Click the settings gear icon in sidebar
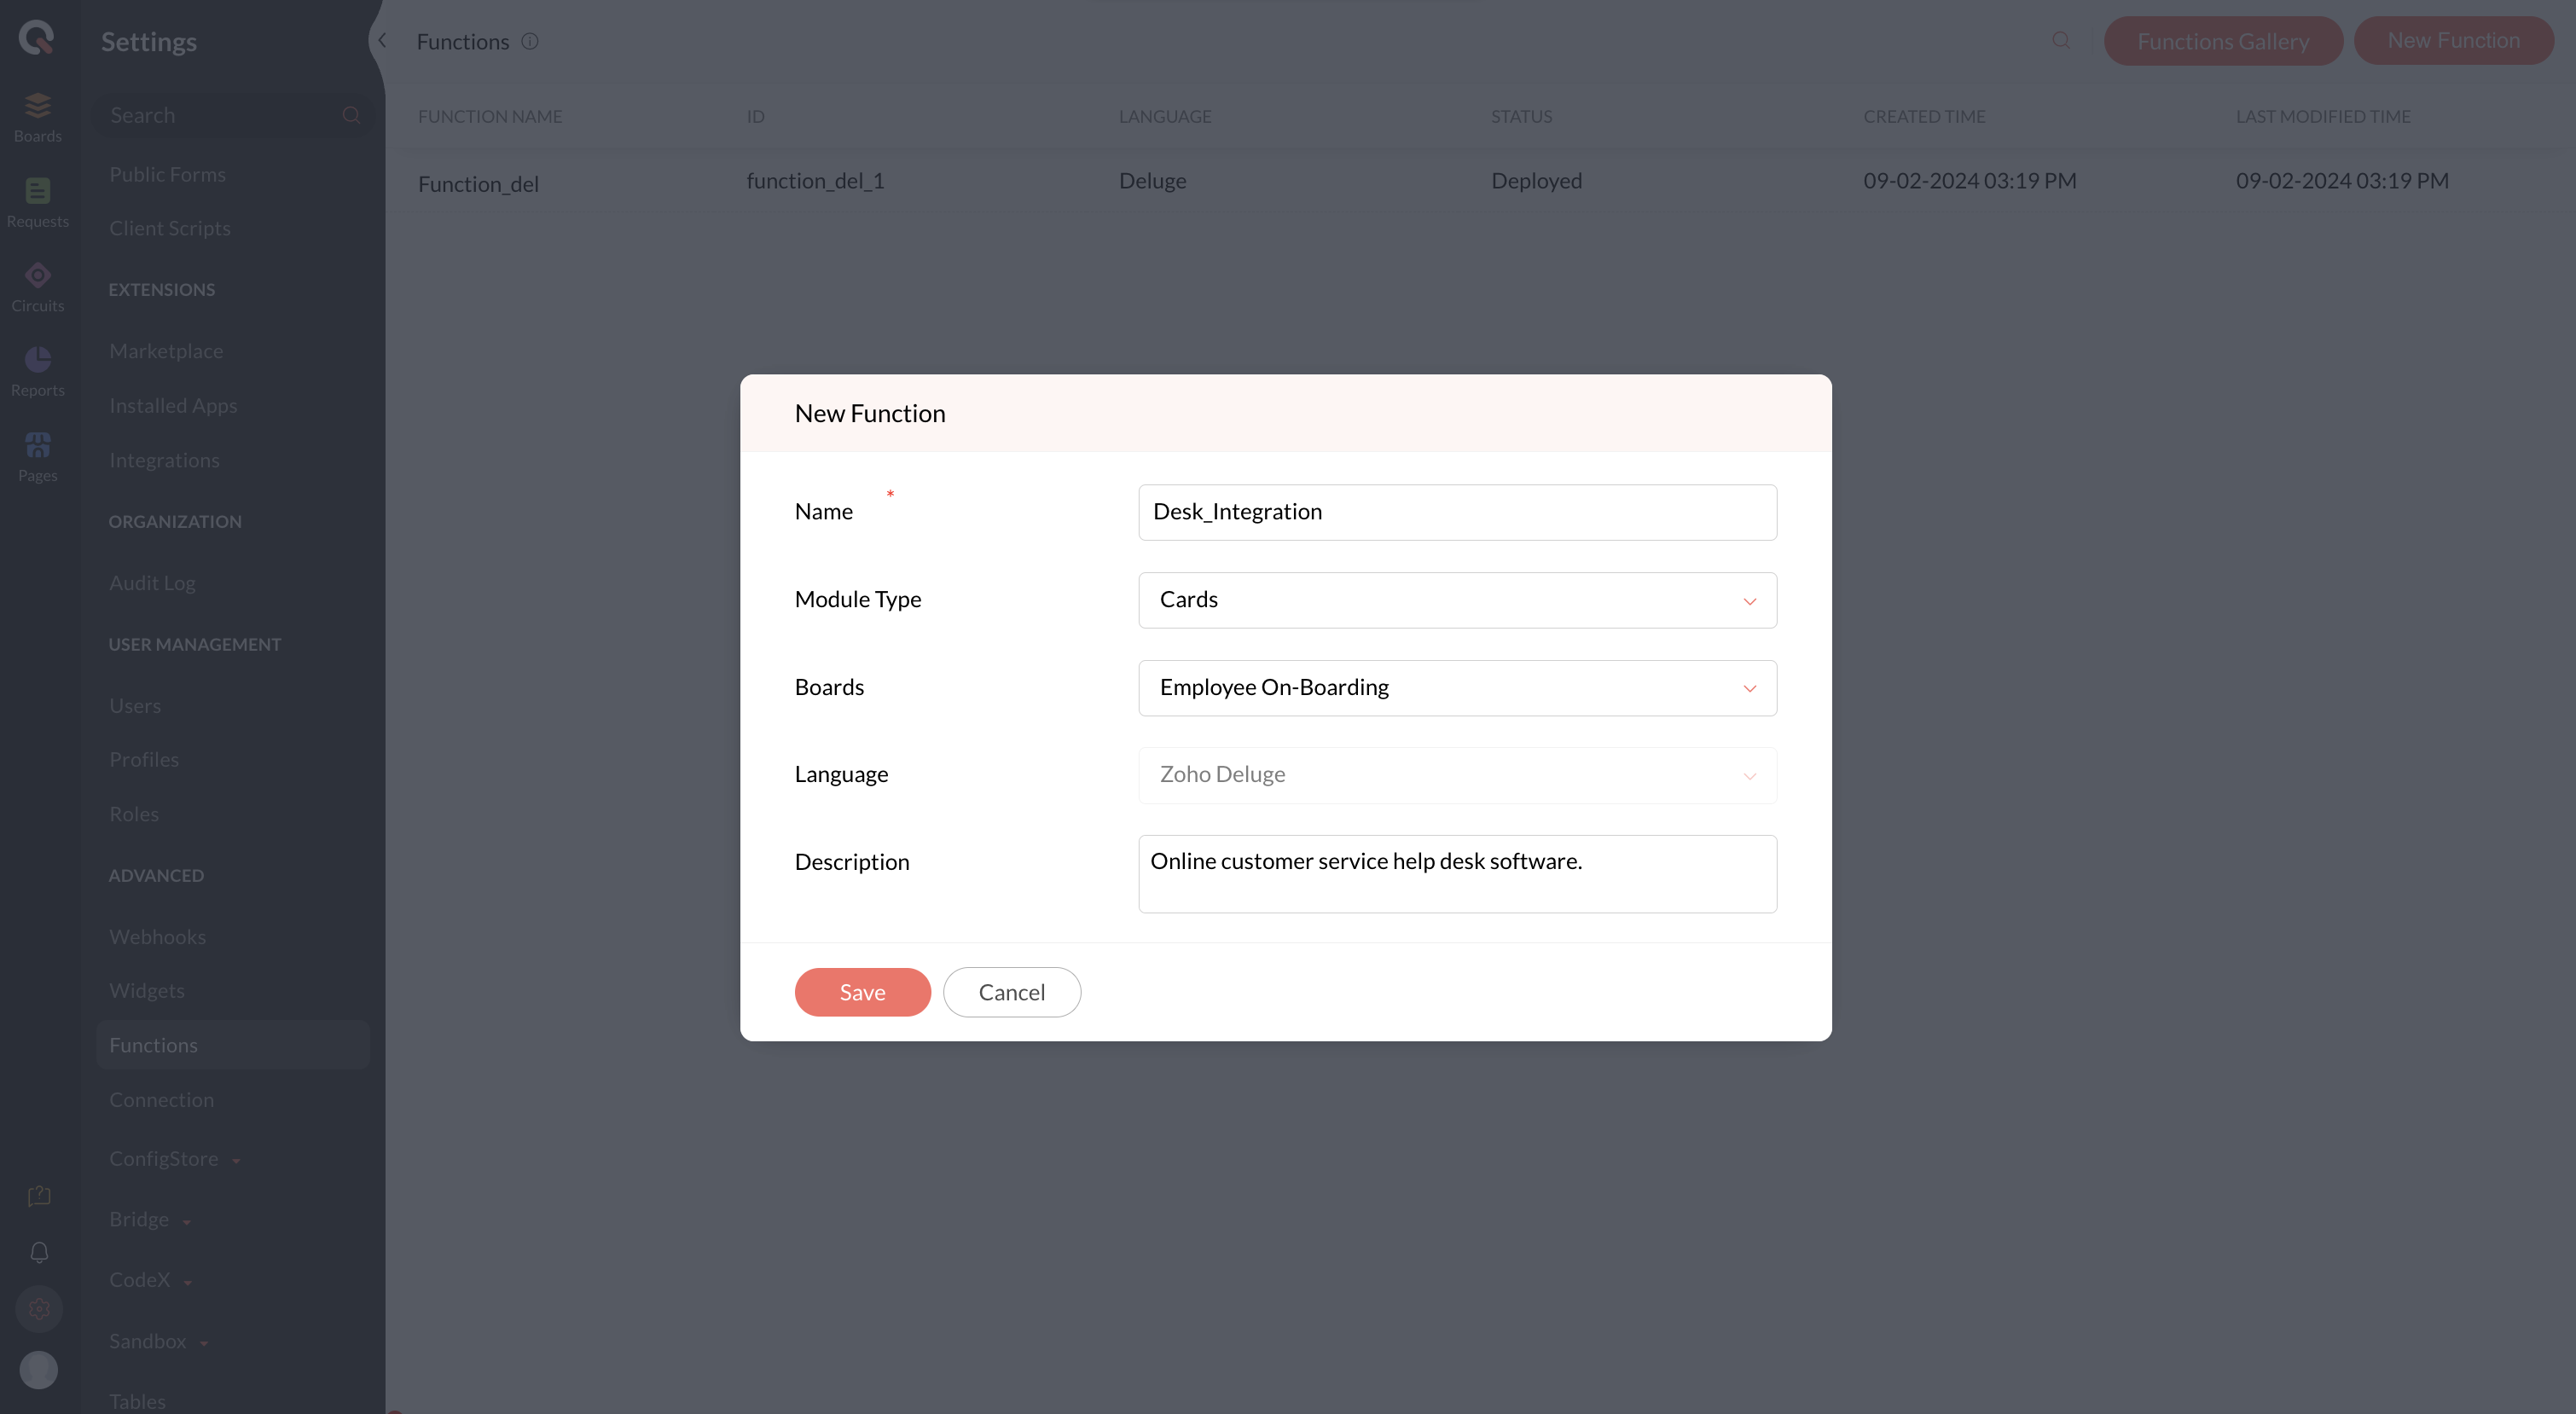Image resolution: width=2576 pixels, height=1414 pixels. pos(39,1308)
